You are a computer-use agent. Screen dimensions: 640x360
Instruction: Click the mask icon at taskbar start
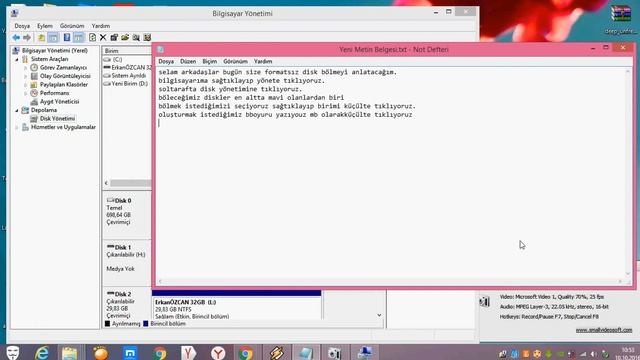click(13, 353)
